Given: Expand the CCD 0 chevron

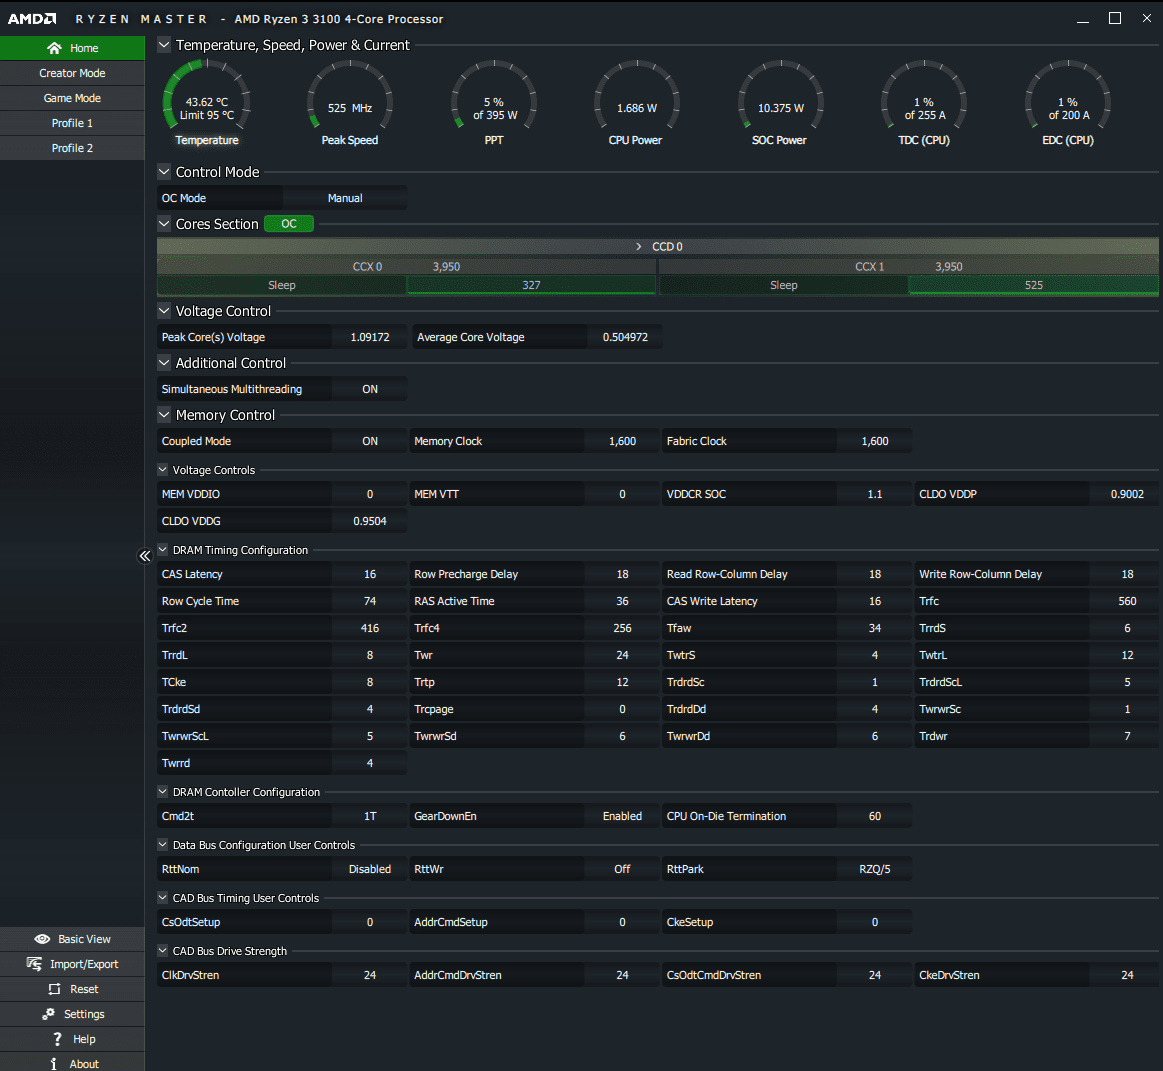Looking at the screenshot, I should (639, 246).
